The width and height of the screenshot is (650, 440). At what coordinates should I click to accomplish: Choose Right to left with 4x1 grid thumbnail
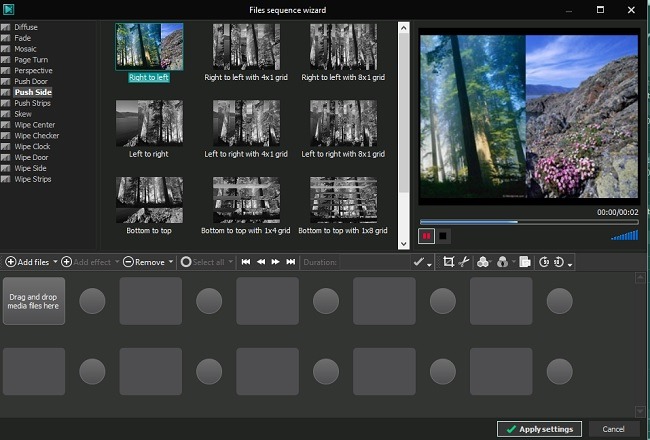[246, 46]
